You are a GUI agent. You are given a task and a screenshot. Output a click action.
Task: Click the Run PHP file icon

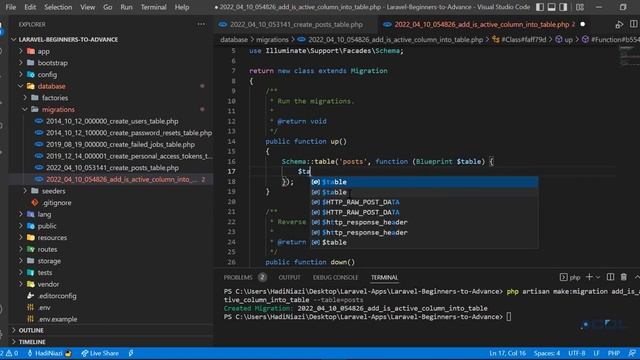(x=619, y=24)
